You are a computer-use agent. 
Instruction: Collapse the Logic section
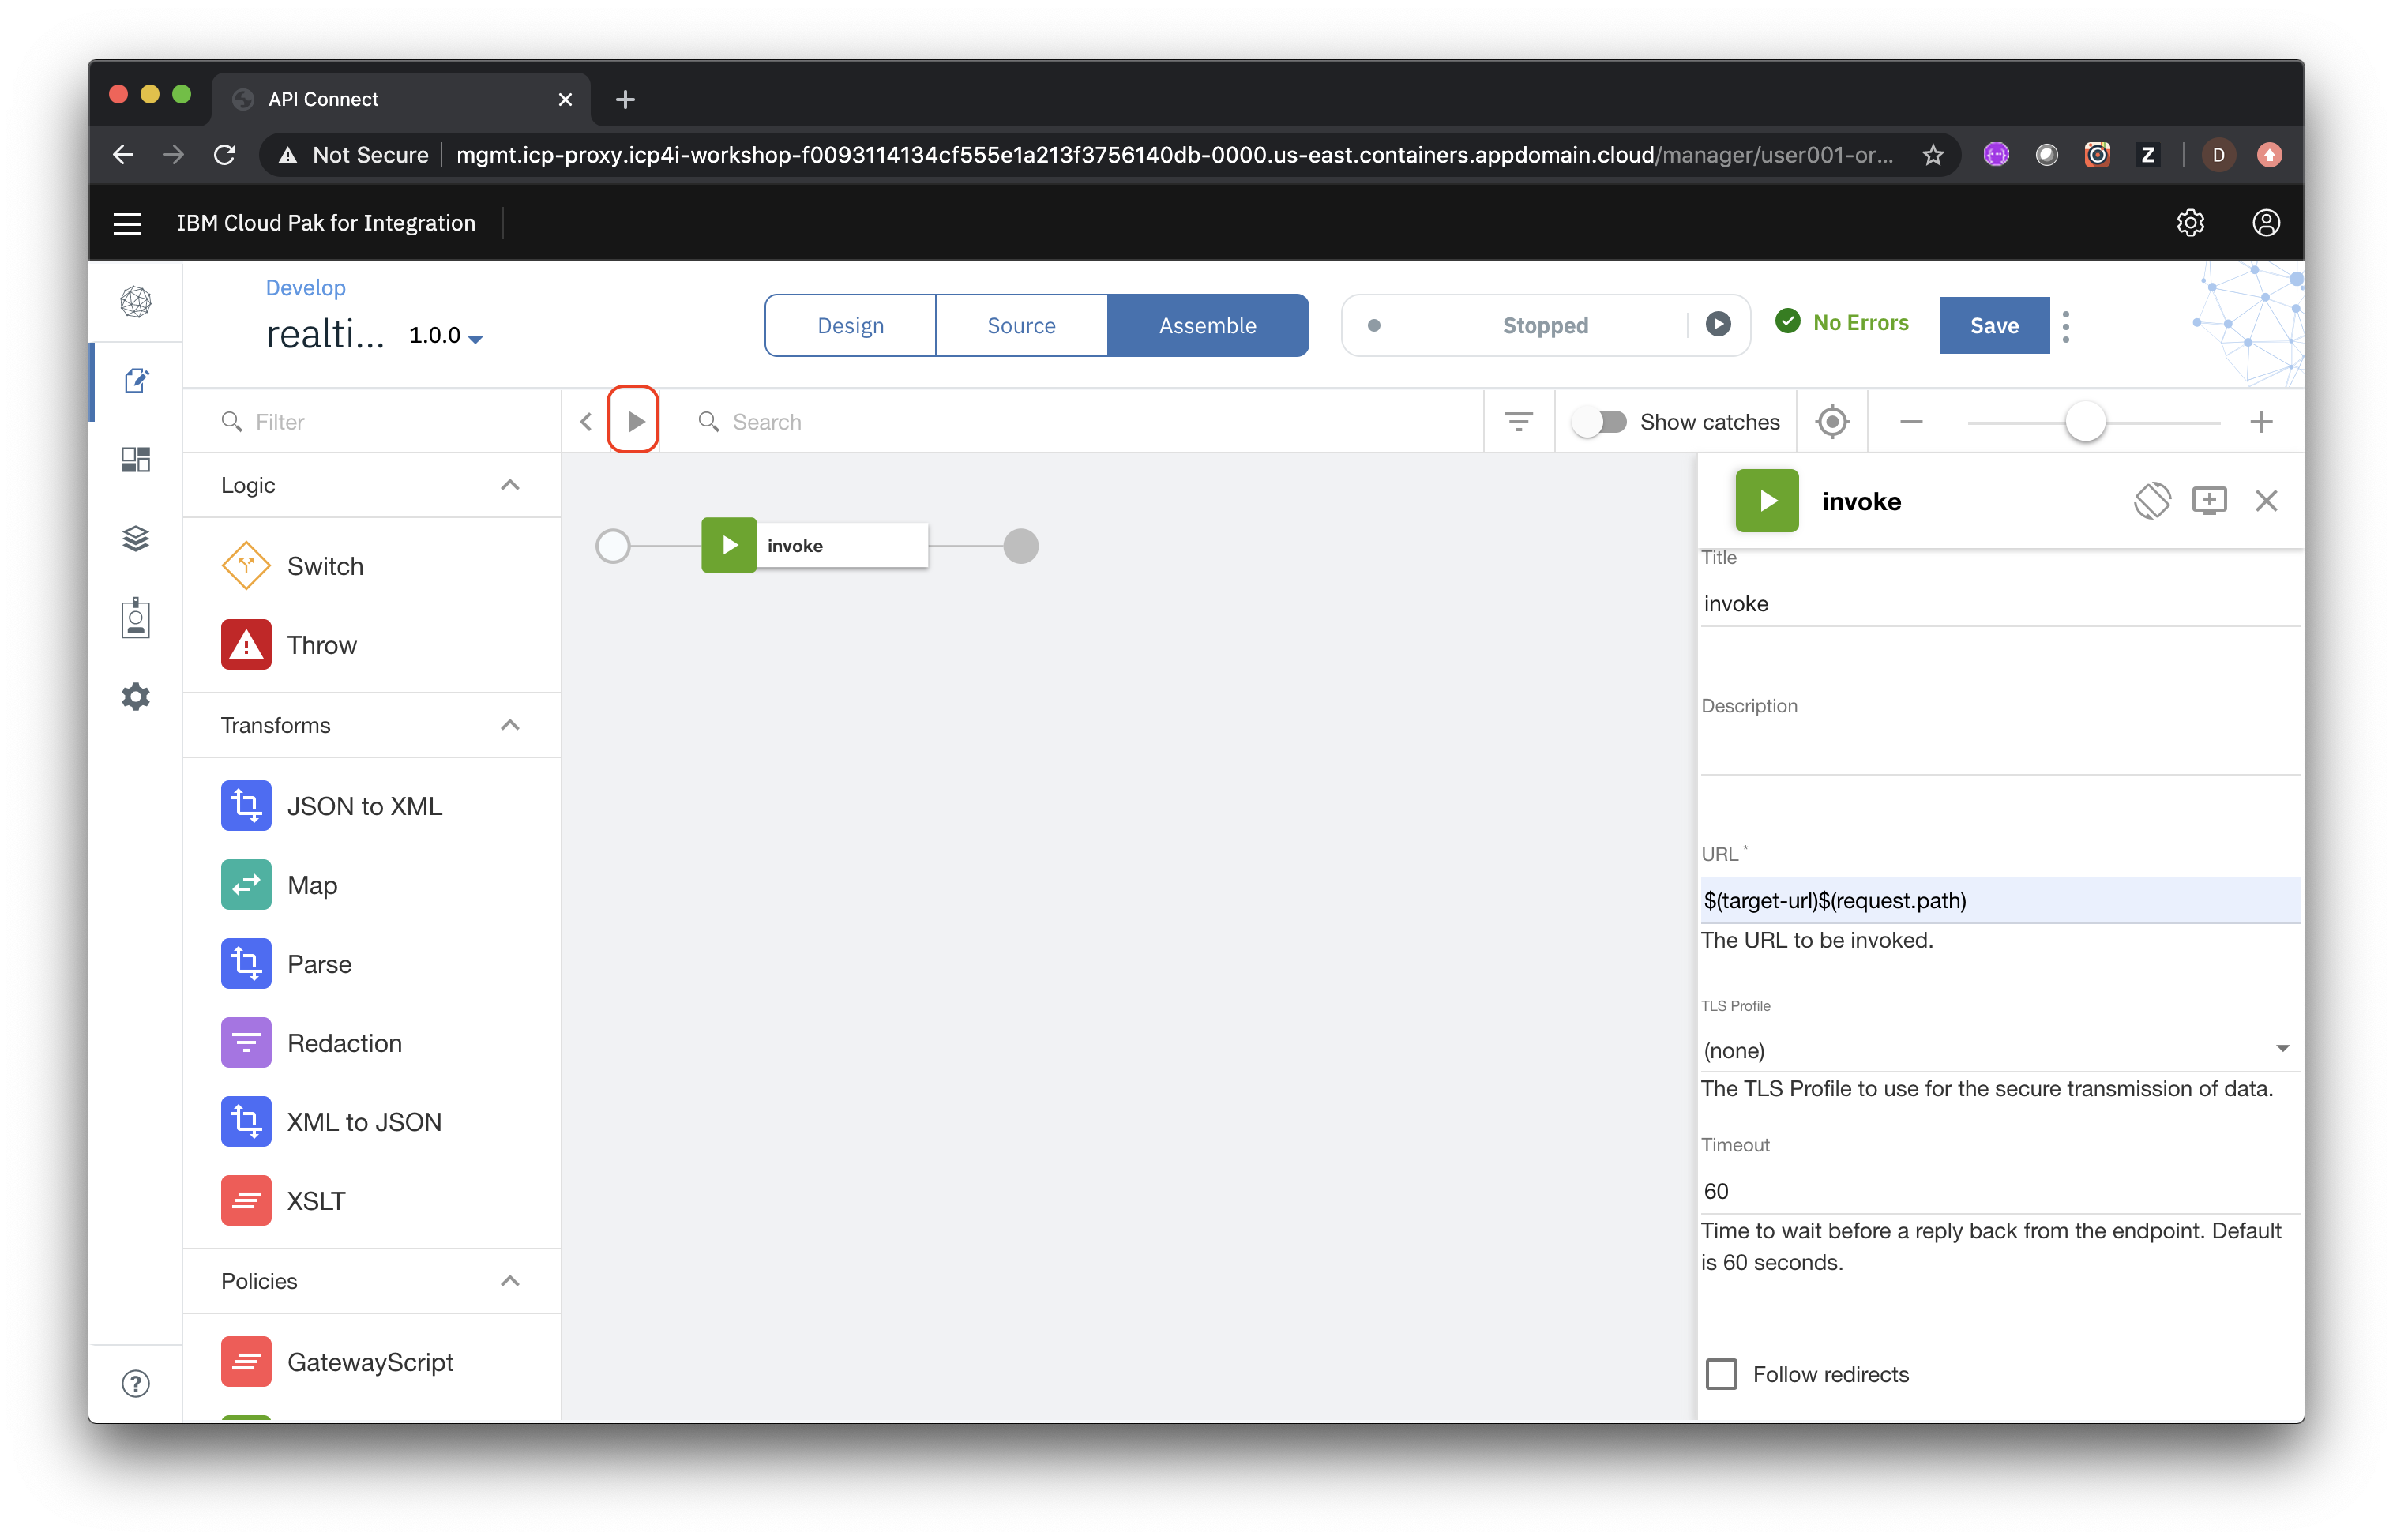pos(510,485)
